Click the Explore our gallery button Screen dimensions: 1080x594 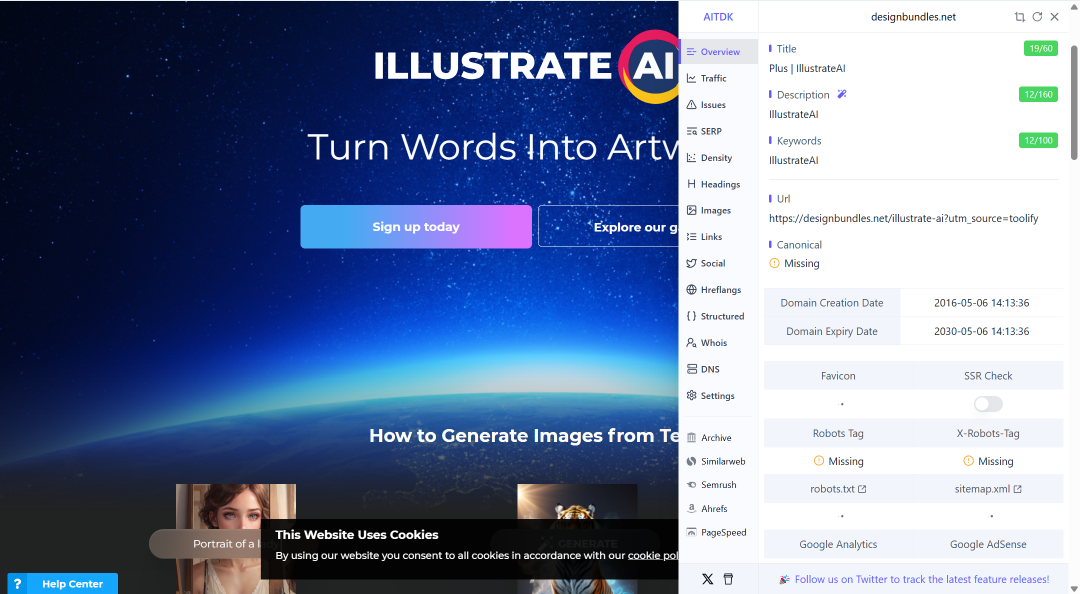[608, 227]
